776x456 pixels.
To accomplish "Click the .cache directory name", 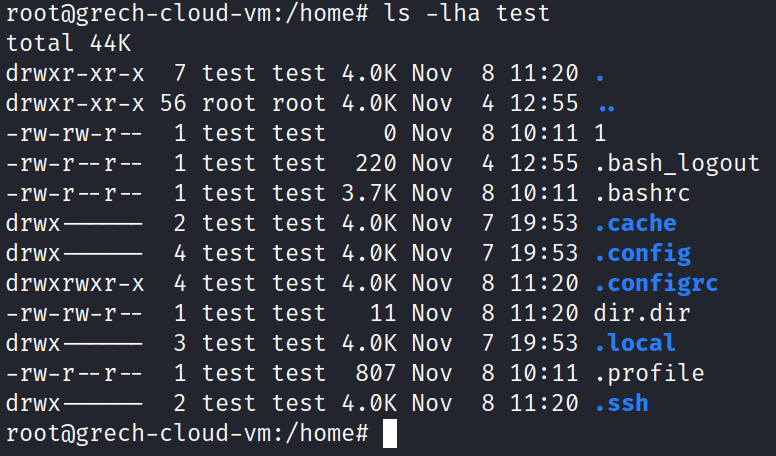I will (635, 223).
